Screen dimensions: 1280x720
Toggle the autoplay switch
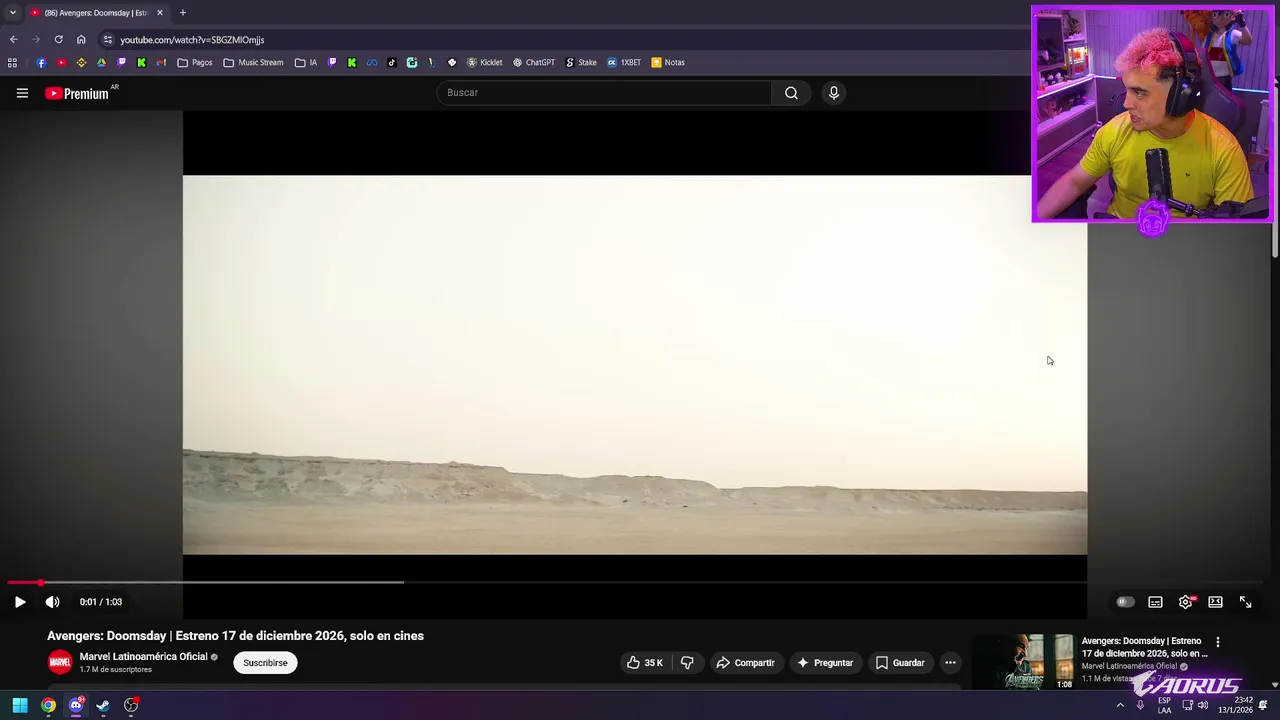(x=1125, y=602)
